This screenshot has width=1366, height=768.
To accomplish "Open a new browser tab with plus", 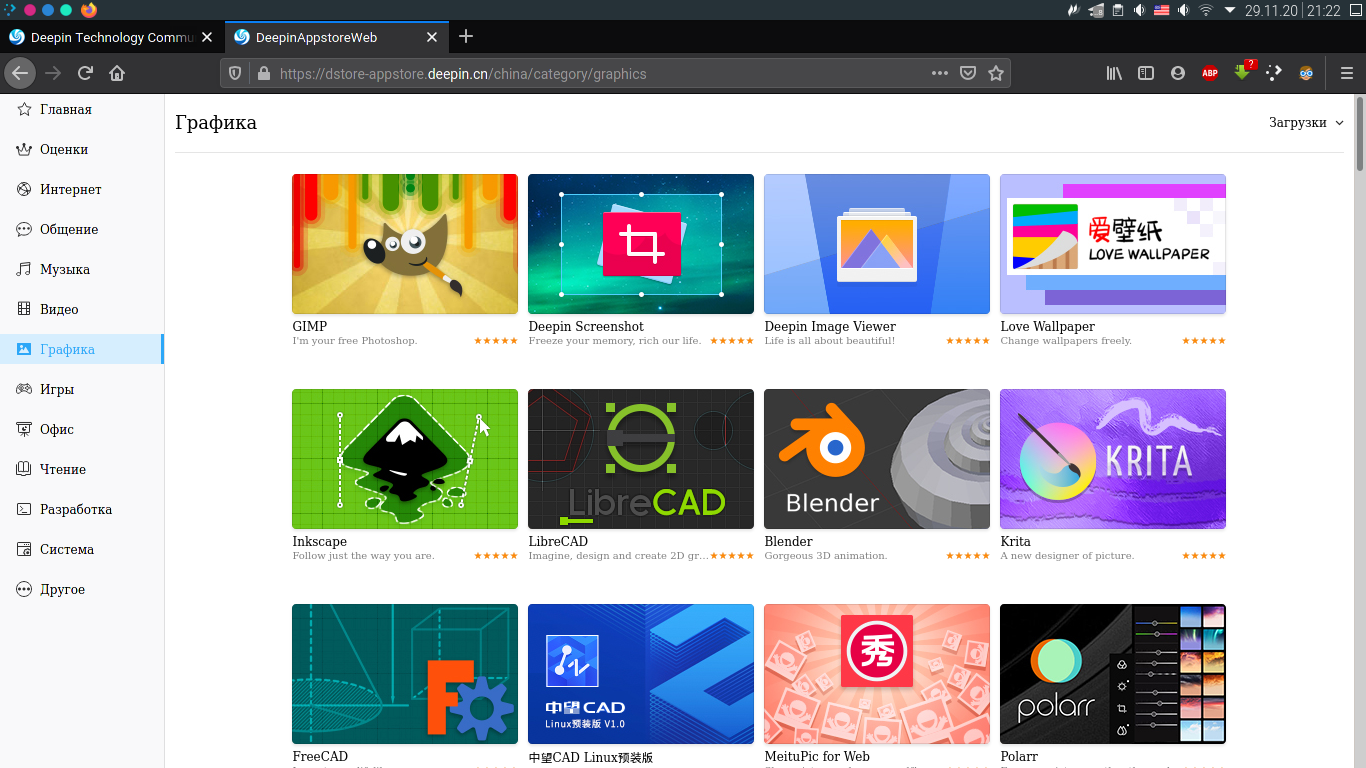I will coord(466,37).
